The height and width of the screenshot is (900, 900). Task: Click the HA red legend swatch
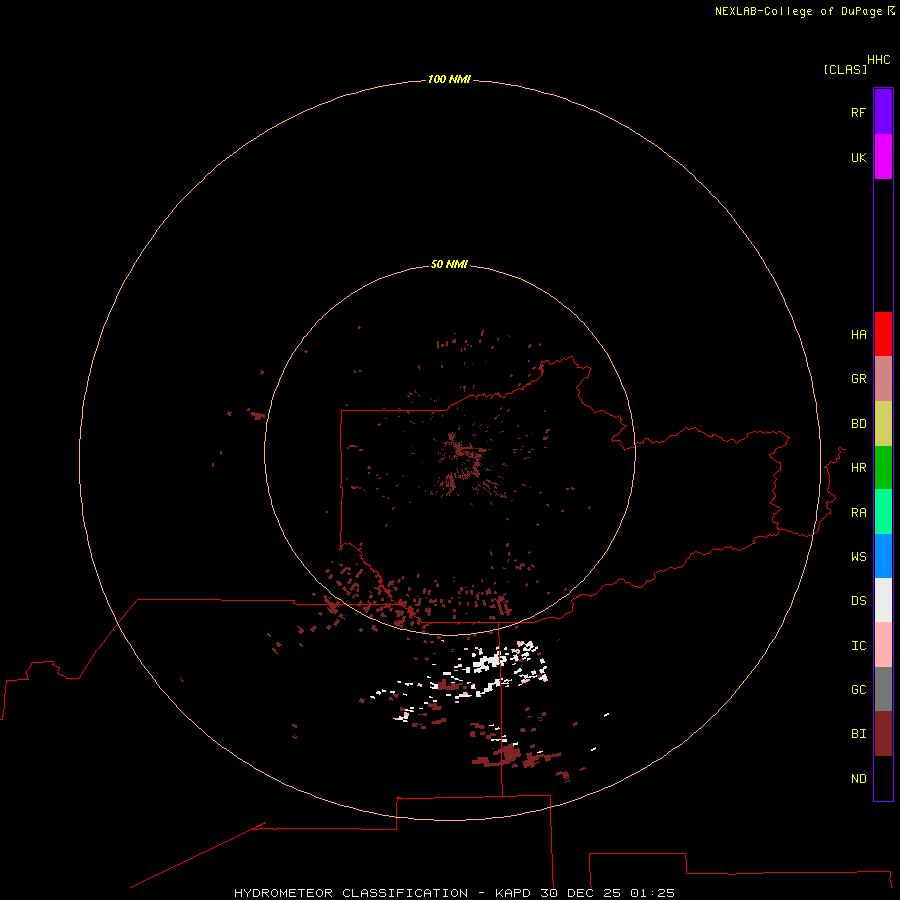point(883,334)
